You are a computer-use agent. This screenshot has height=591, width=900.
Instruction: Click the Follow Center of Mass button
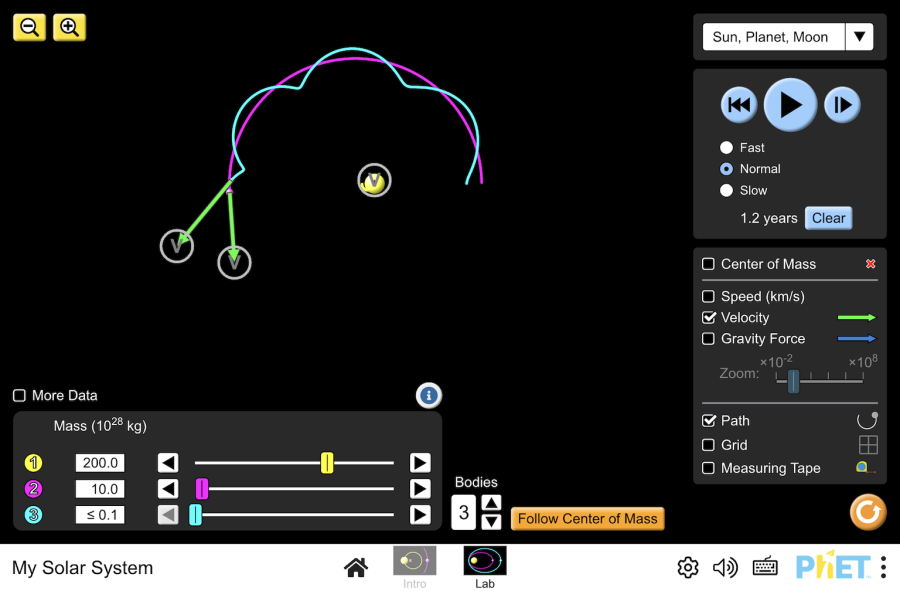point(587,519)
